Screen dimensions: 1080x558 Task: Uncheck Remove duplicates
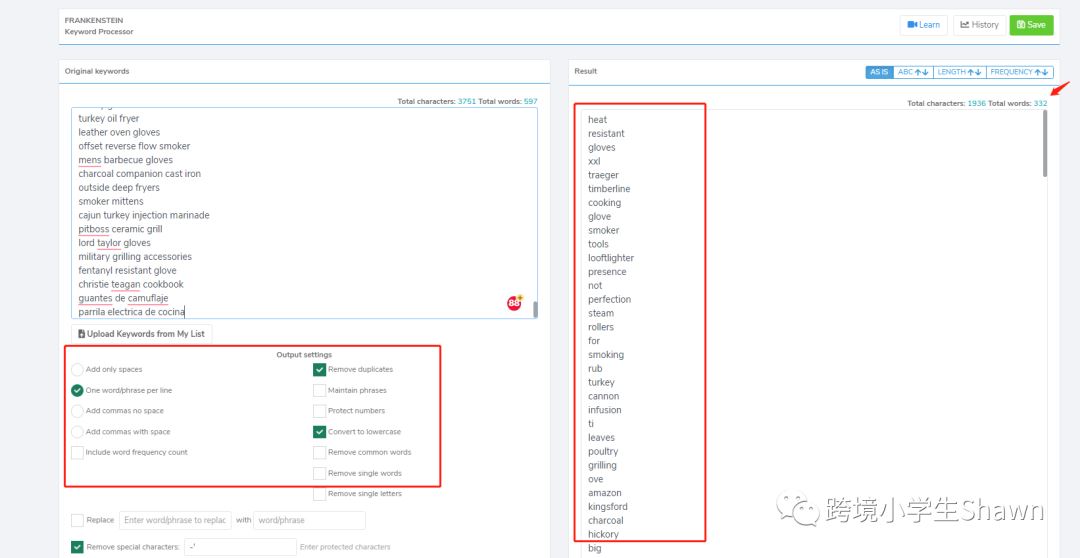point(319,369)
